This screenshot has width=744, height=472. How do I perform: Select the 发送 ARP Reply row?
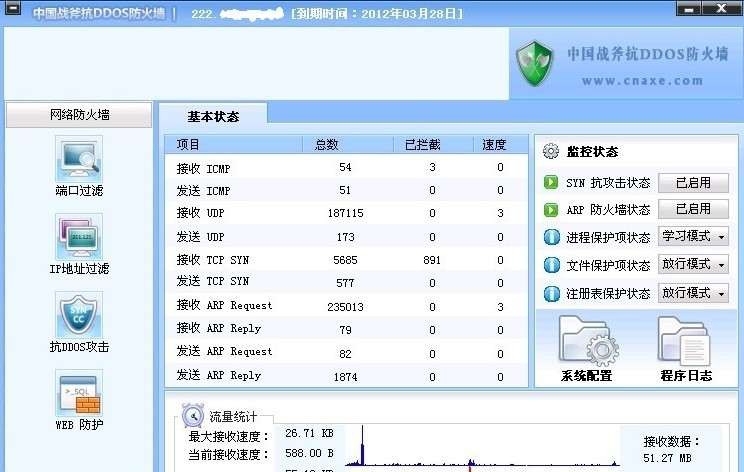346,376
